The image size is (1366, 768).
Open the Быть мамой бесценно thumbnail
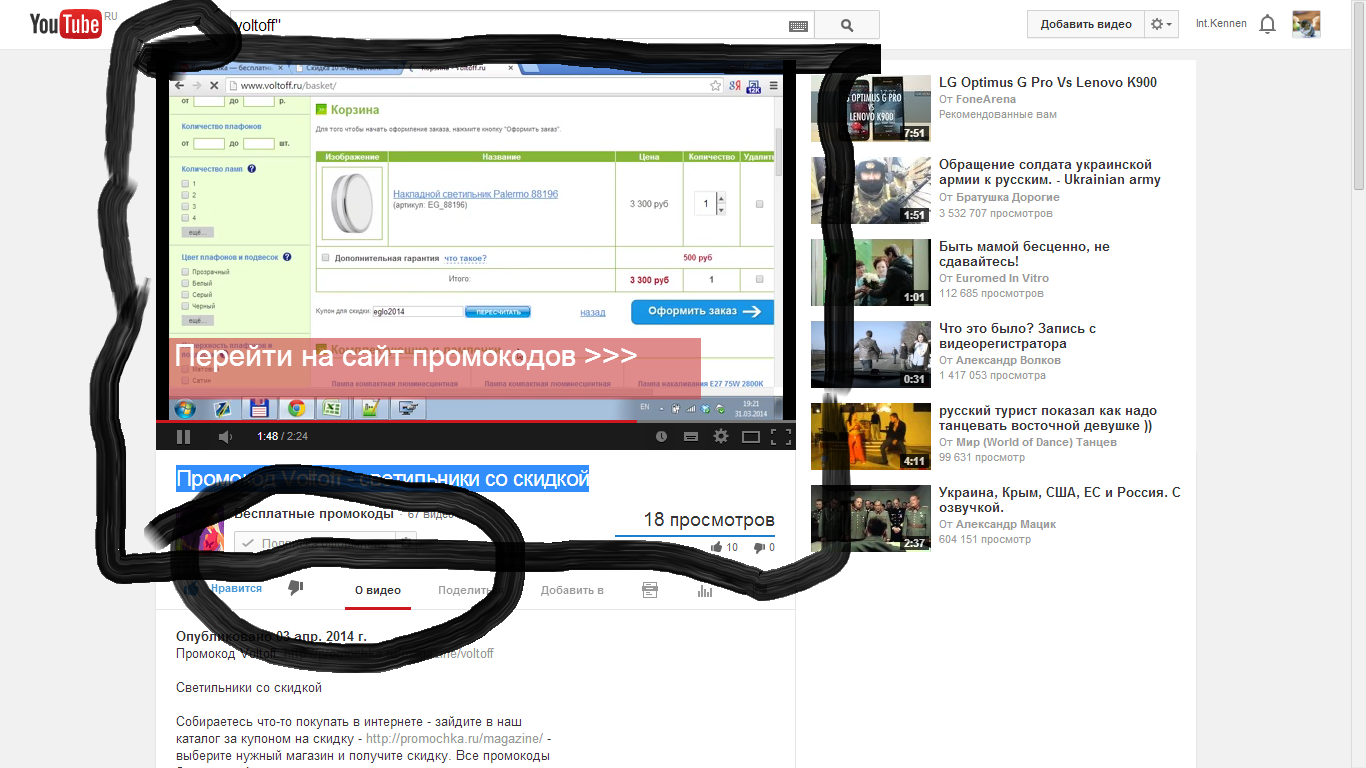[x=870, y=272]
